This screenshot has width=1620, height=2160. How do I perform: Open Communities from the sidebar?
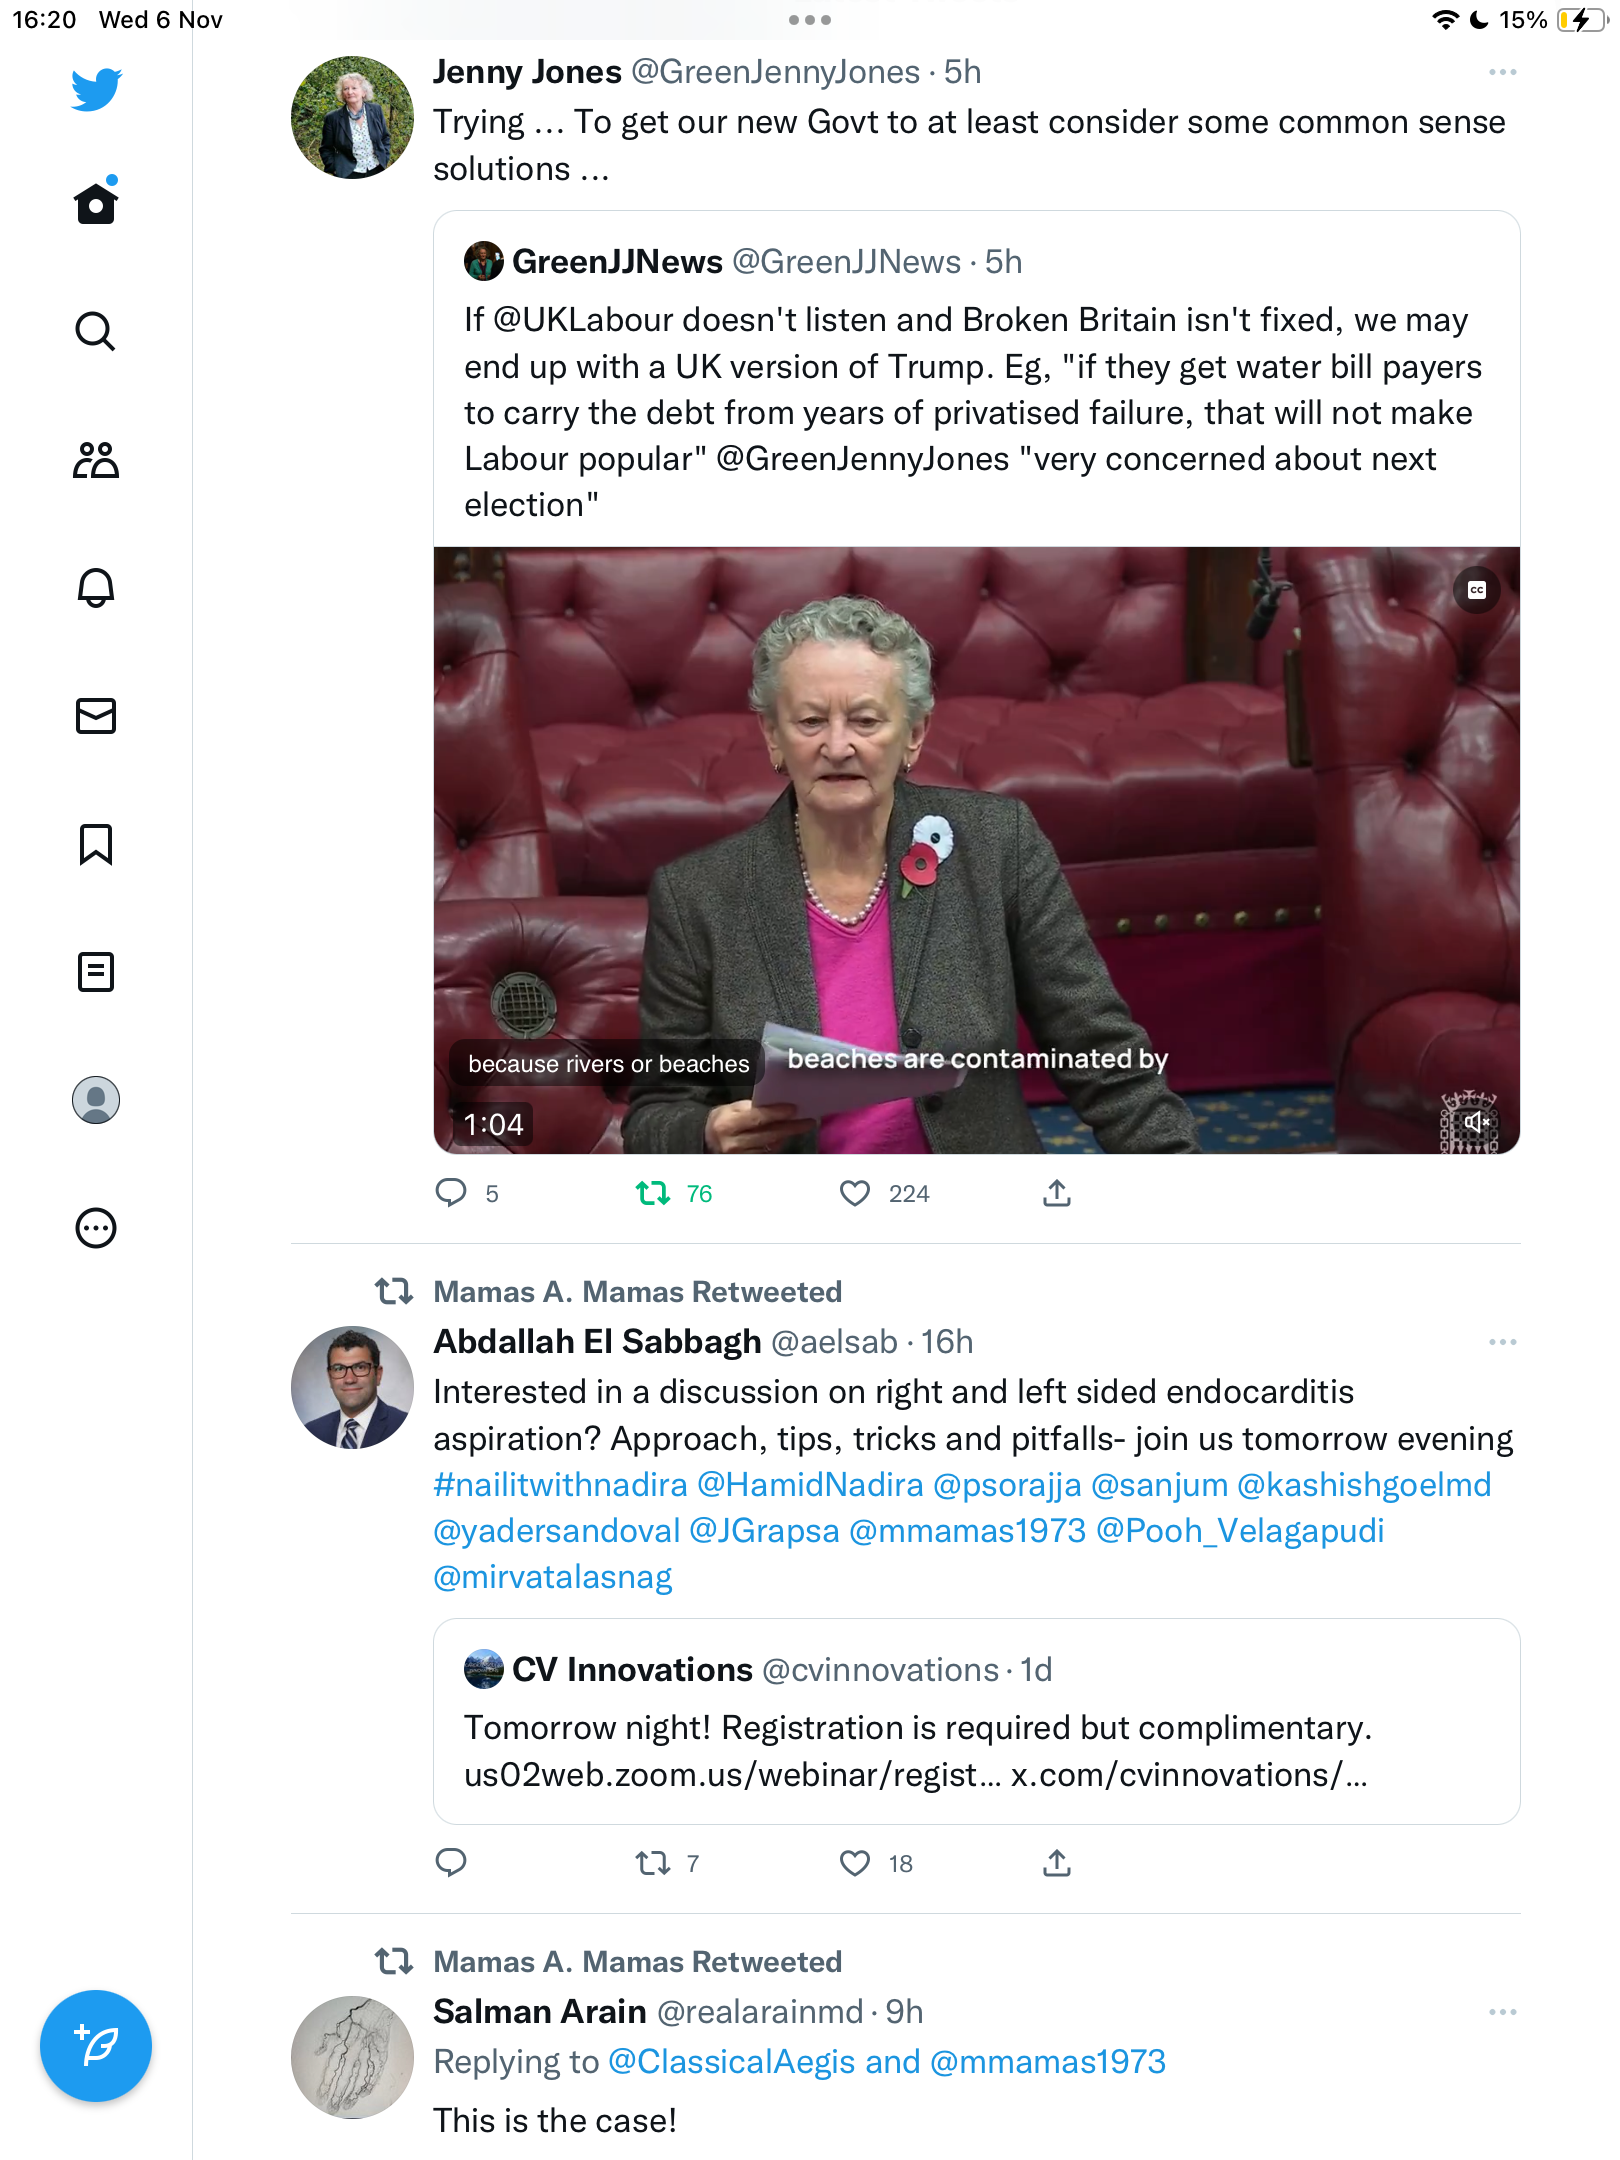(x=96, y=460)
